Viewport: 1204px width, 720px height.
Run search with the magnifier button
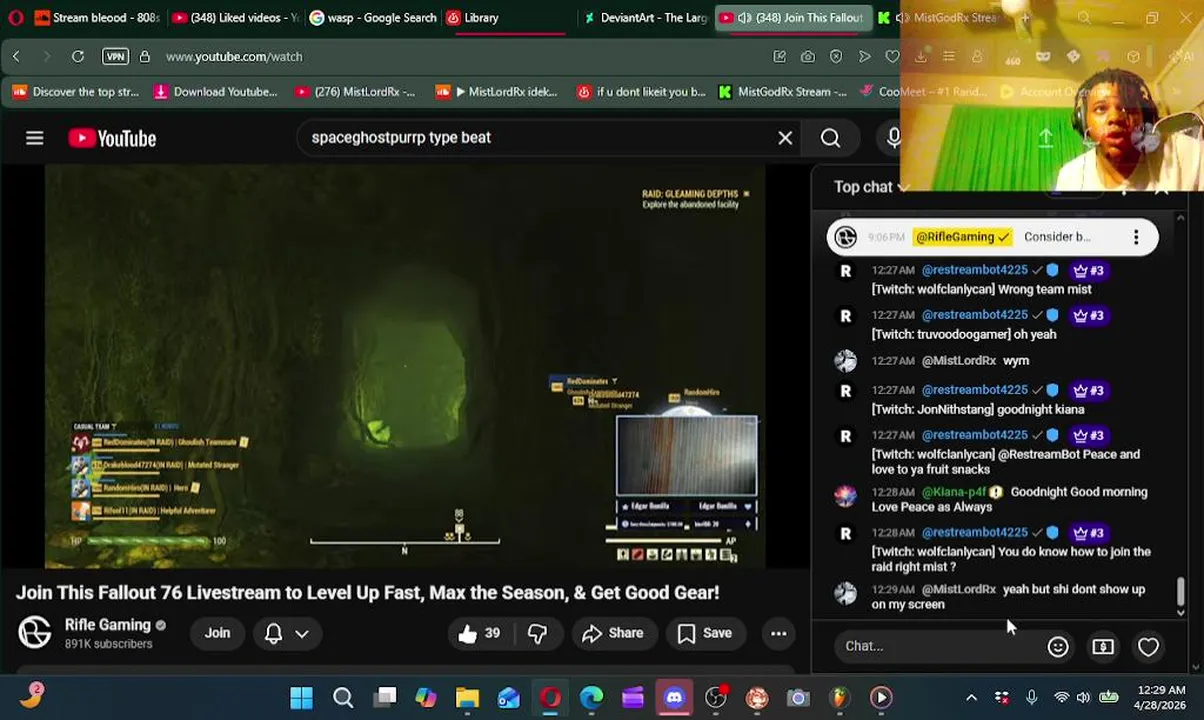pos(831,138)
